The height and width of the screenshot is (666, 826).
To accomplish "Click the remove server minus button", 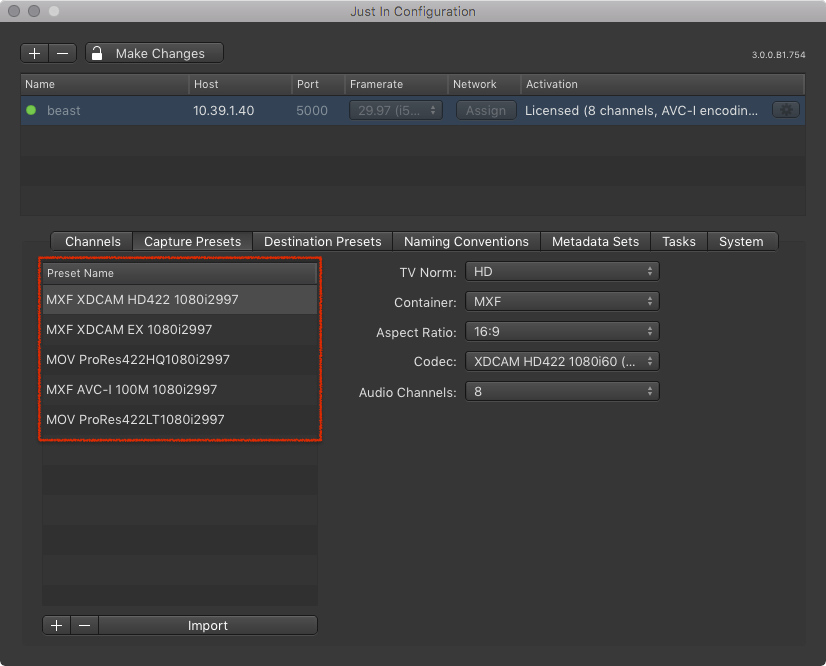I will point(63,53).
